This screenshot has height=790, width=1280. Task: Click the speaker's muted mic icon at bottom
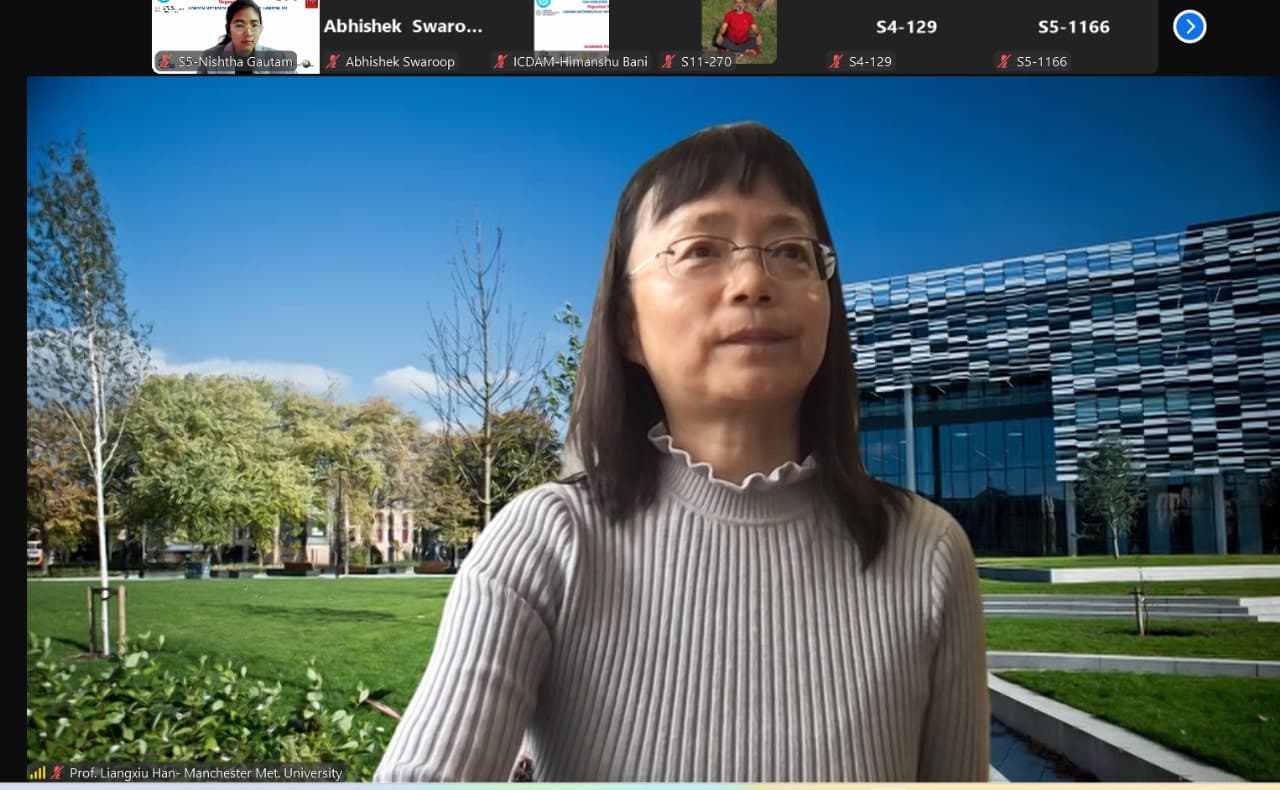click(58, 773)
